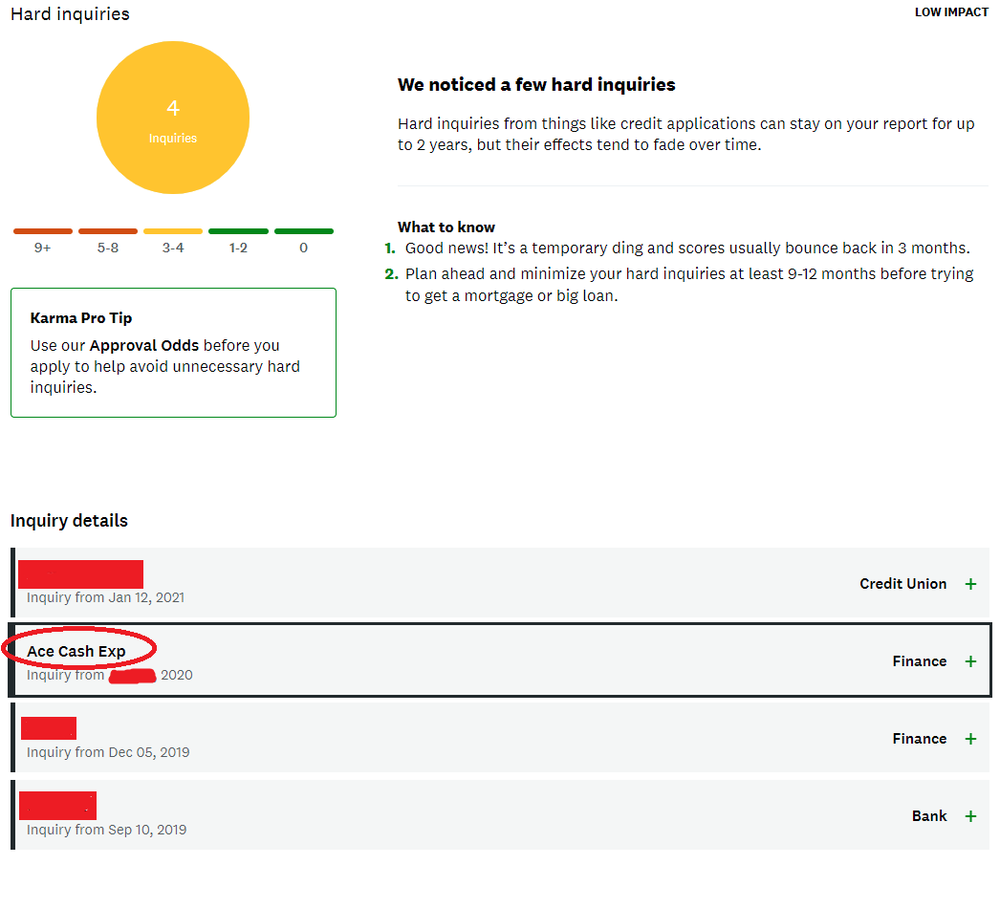Click the Inquiry from Dec 05, 2019 text
The image size is (1000, 908).
click(x=108, y=752)
